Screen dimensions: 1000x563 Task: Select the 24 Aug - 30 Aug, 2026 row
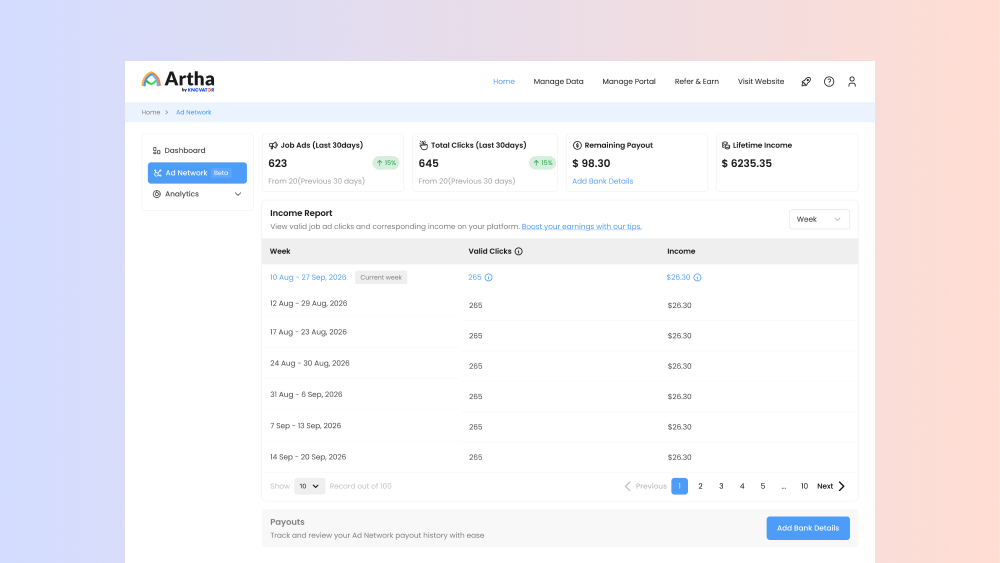tap(560, 364)
